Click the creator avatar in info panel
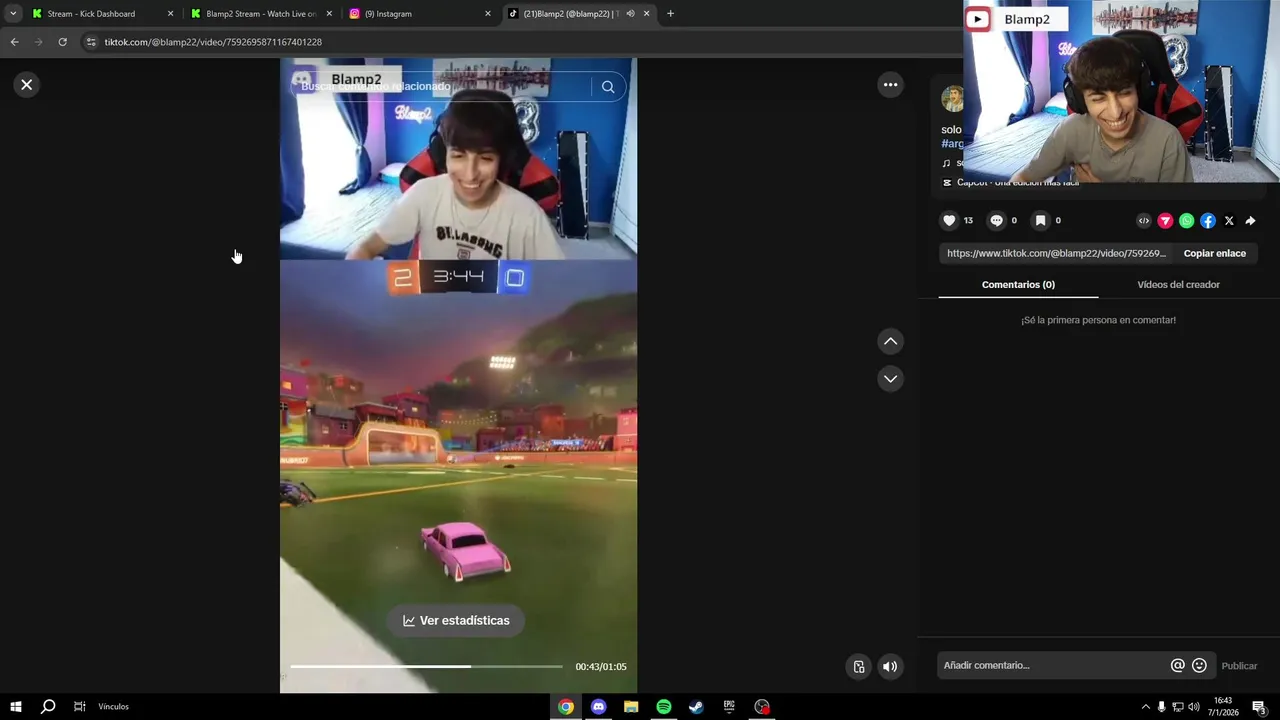Image resolution: width=1280 pixels, height=720 pixels. pos(952,98)
